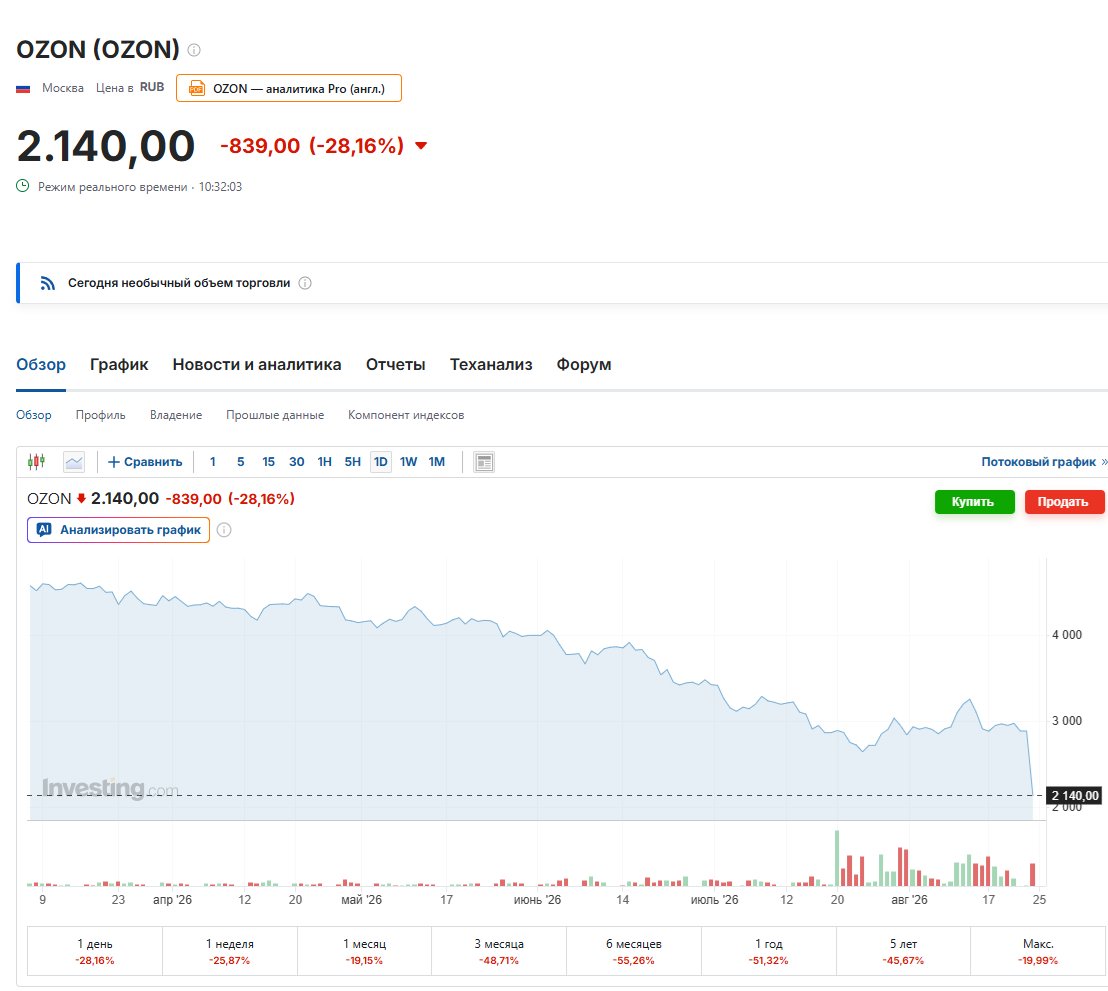Select the 1 год period cell

coord(769,951)
